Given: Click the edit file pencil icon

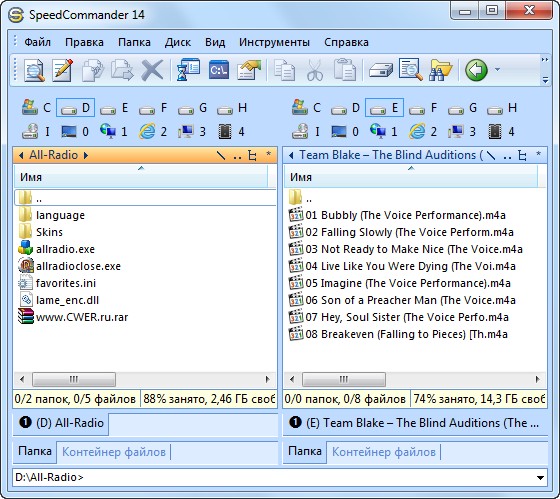Looking at the screenshot, I should (x=62, y=70).
